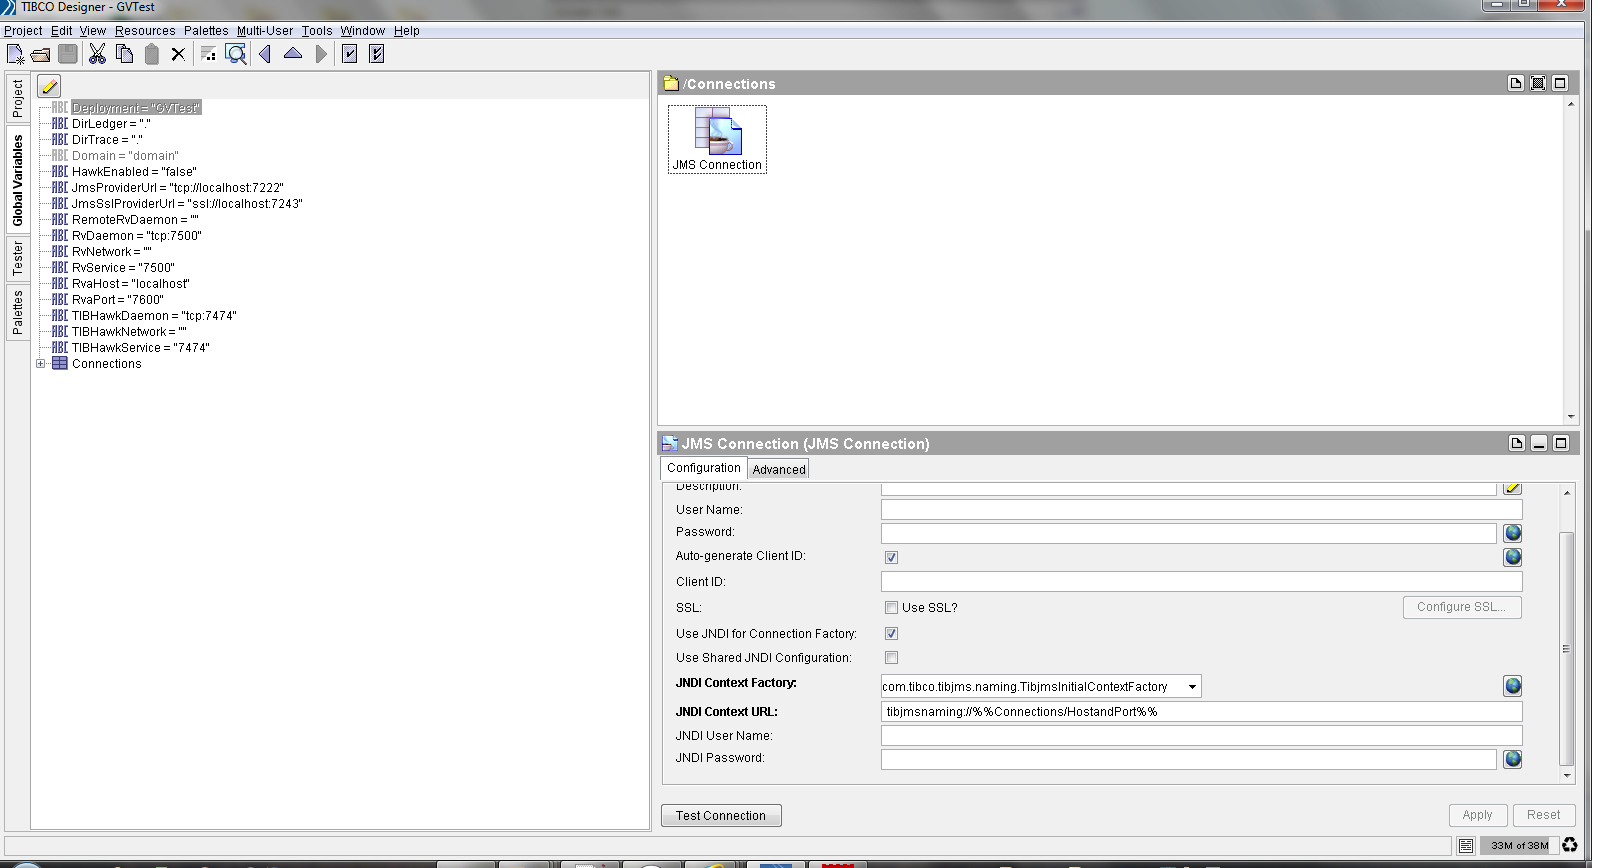The image size is (1600, 868).
Task: Click the Delete X toolbar icon
Action: (178, 54)
